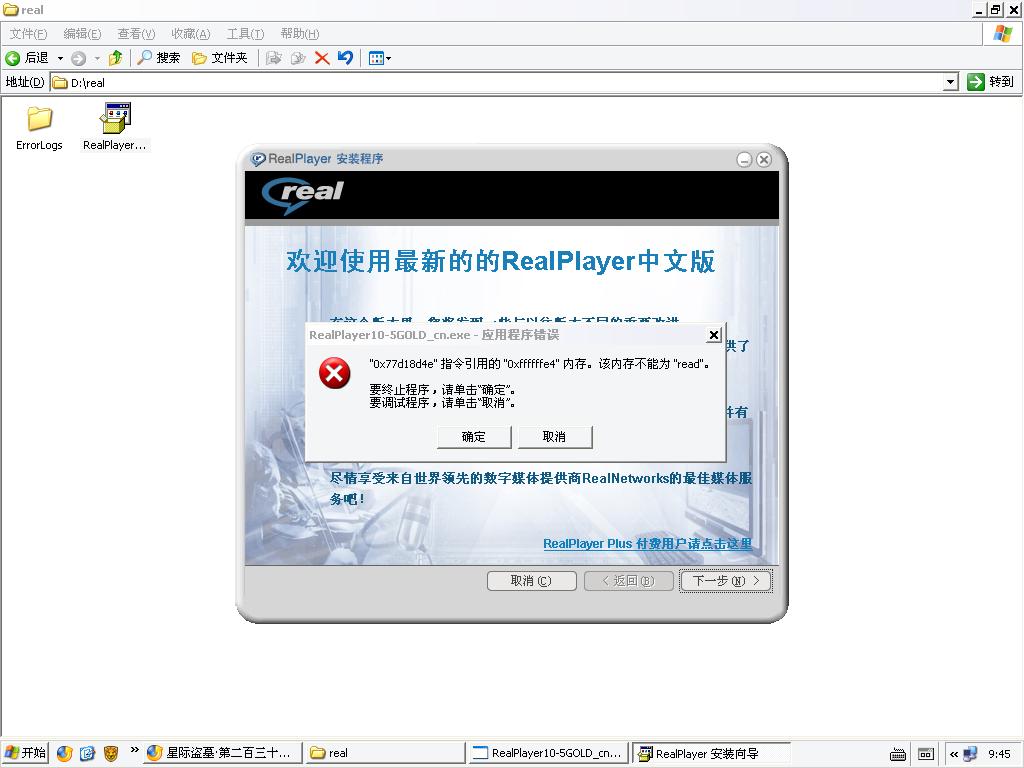The image size is (1024, 768).
Task: Click the Copy To toolbar icon
Action: coord(298,58)
